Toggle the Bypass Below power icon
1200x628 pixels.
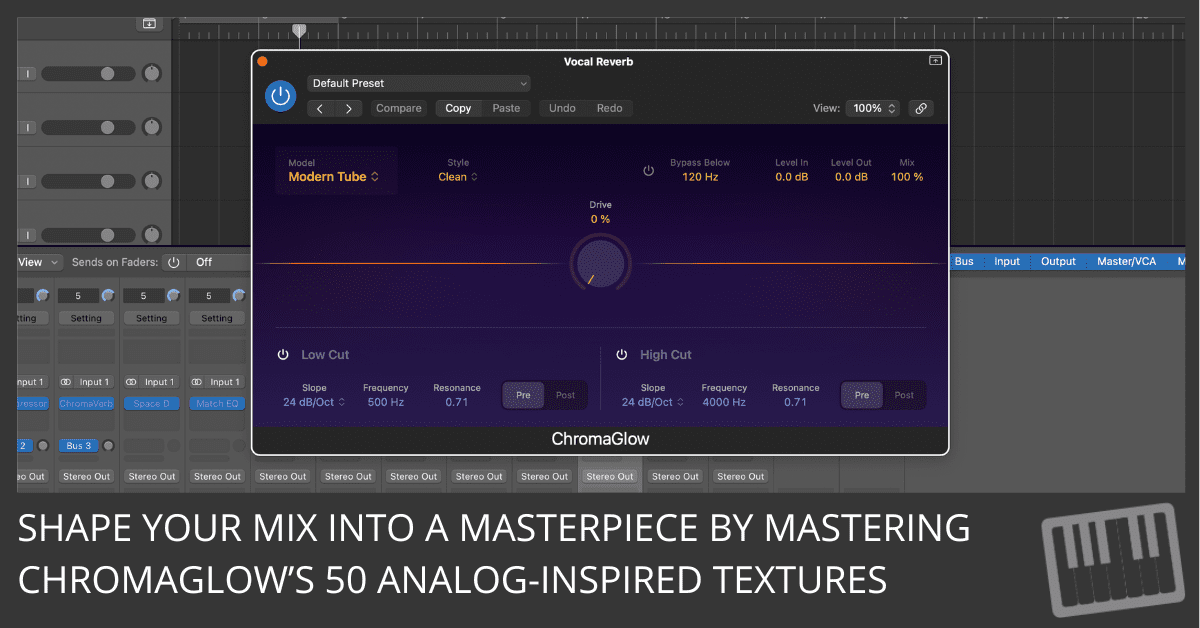point(648,171)
